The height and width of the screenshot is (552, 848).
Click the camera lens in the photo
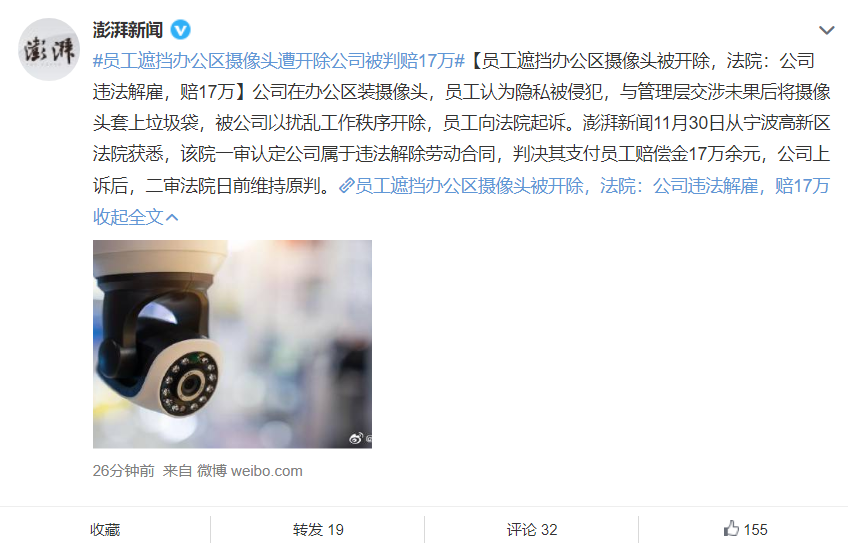pyautogui.click(x=190, y=385)
